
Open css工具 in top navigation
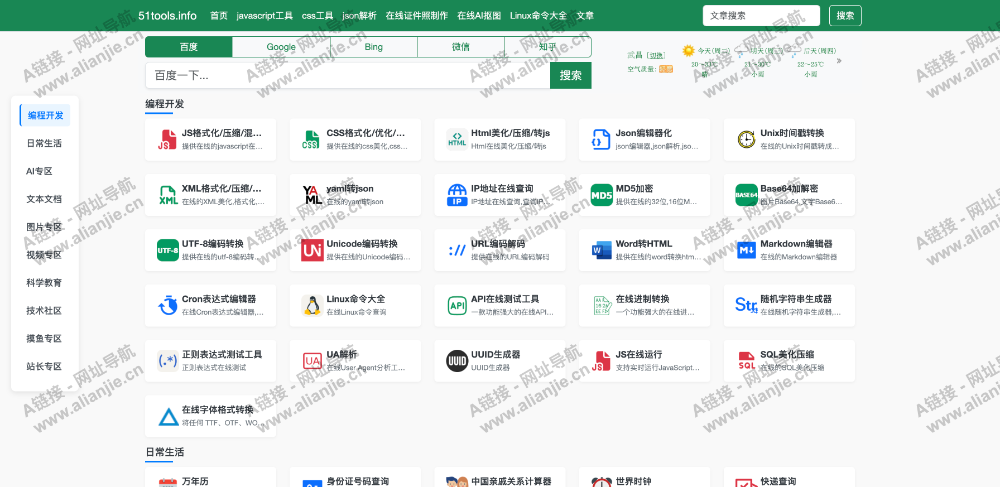click(318, 15)
